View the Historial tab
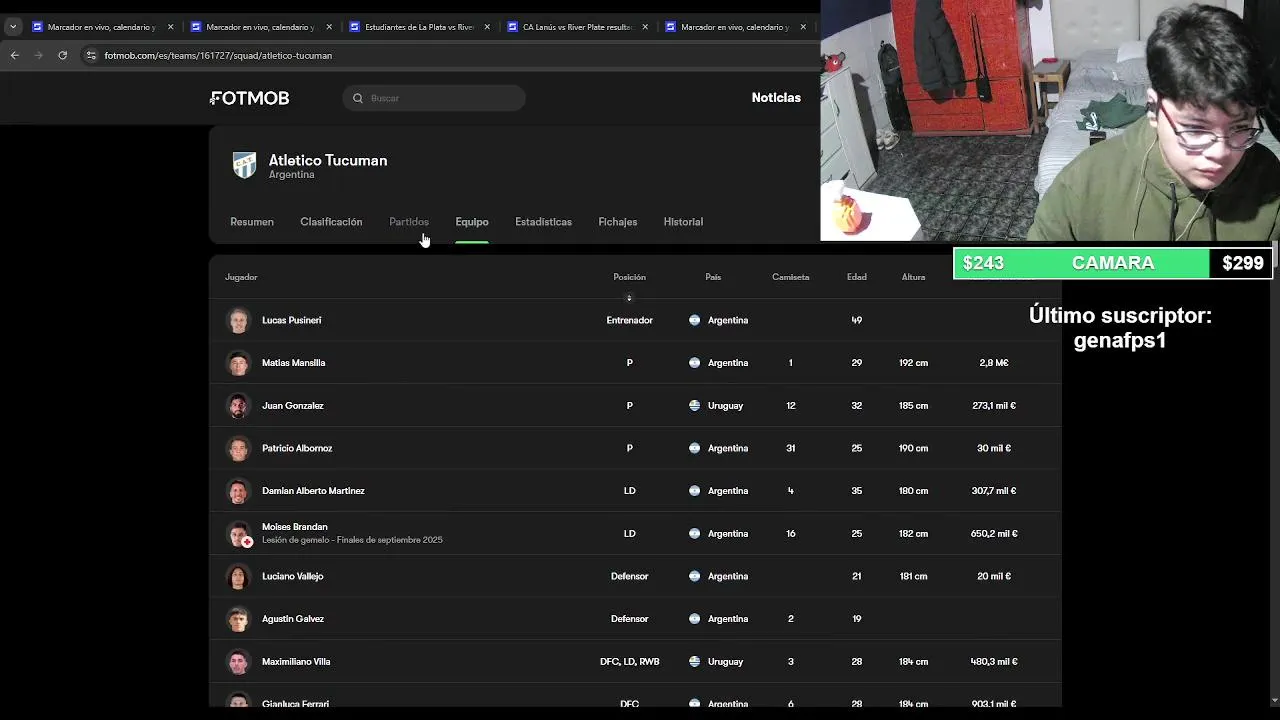Viewport: 1280px width, 720px height. tap(683, 222)
